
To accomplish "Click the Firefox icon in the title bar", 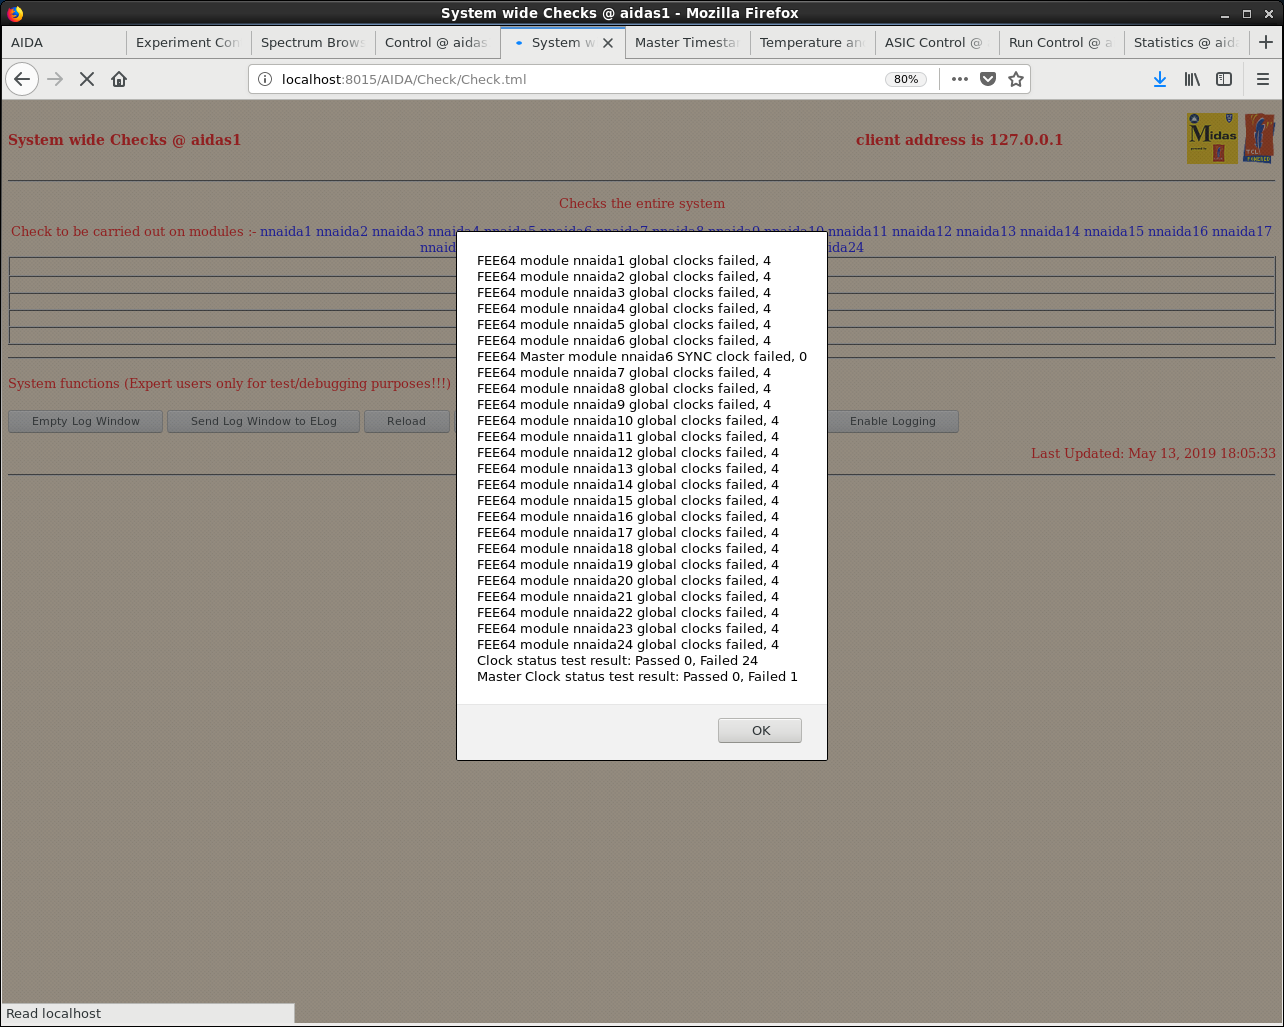I will tap(14, 13).
